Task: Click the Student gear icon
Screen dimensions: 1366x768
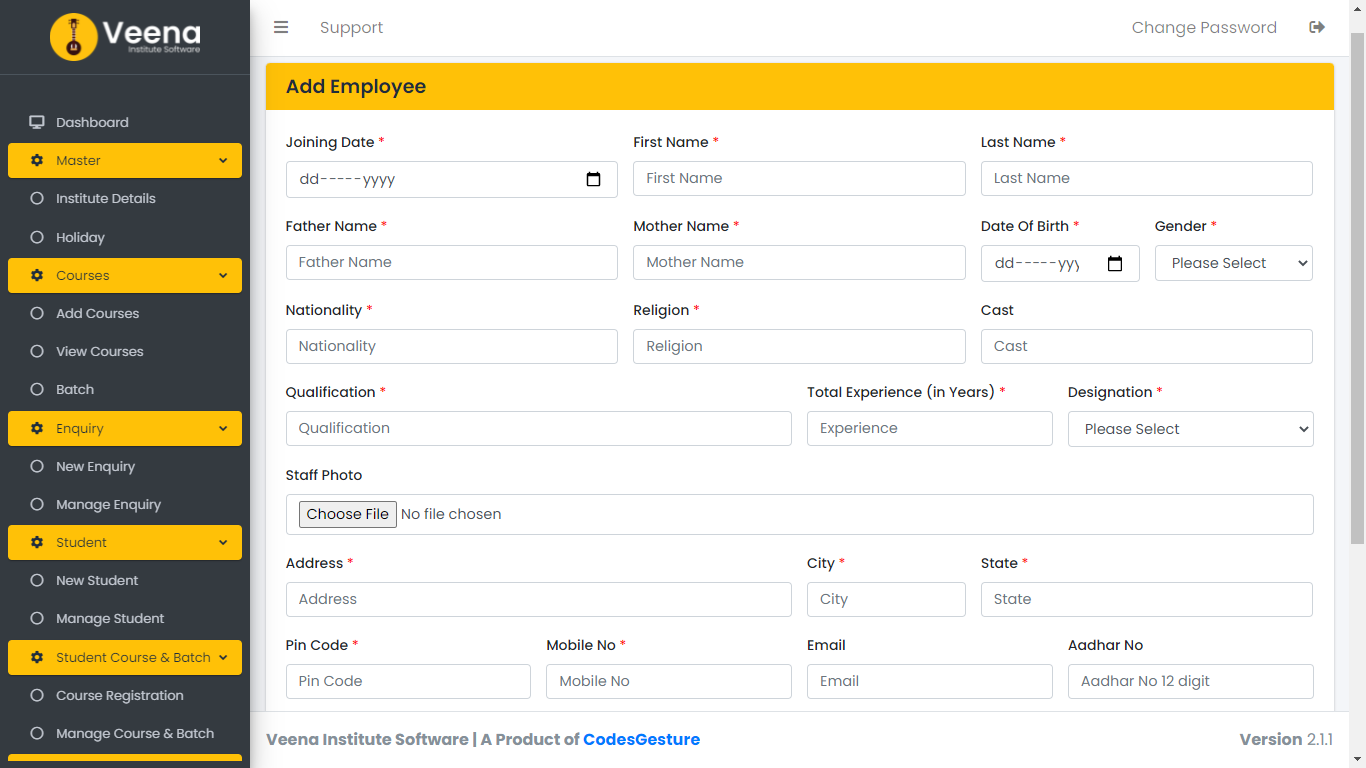Action: (37, 542)
